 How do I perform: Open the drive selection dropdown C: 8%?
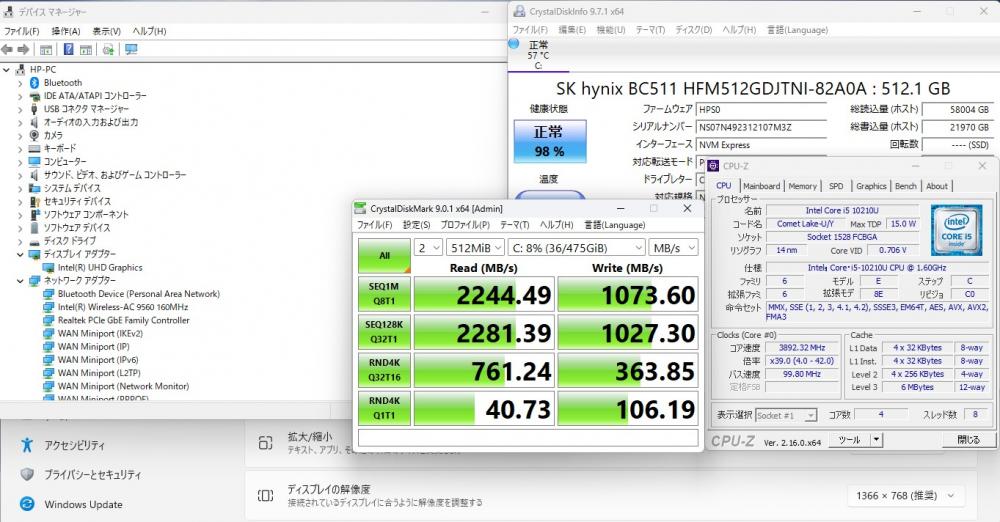575,247
